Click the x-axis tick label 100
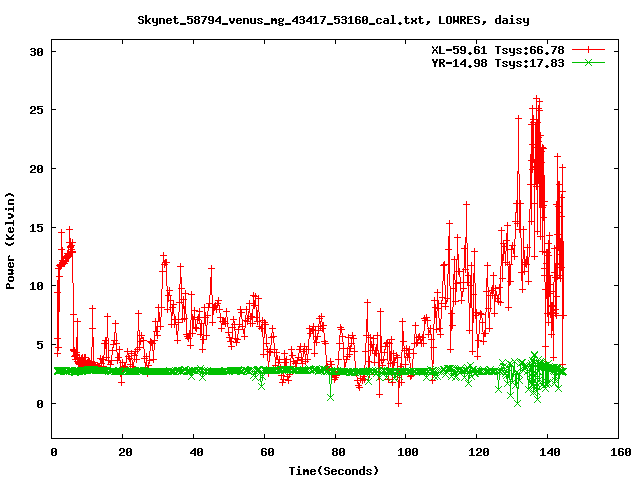640x480 pixels. [408, 452]
